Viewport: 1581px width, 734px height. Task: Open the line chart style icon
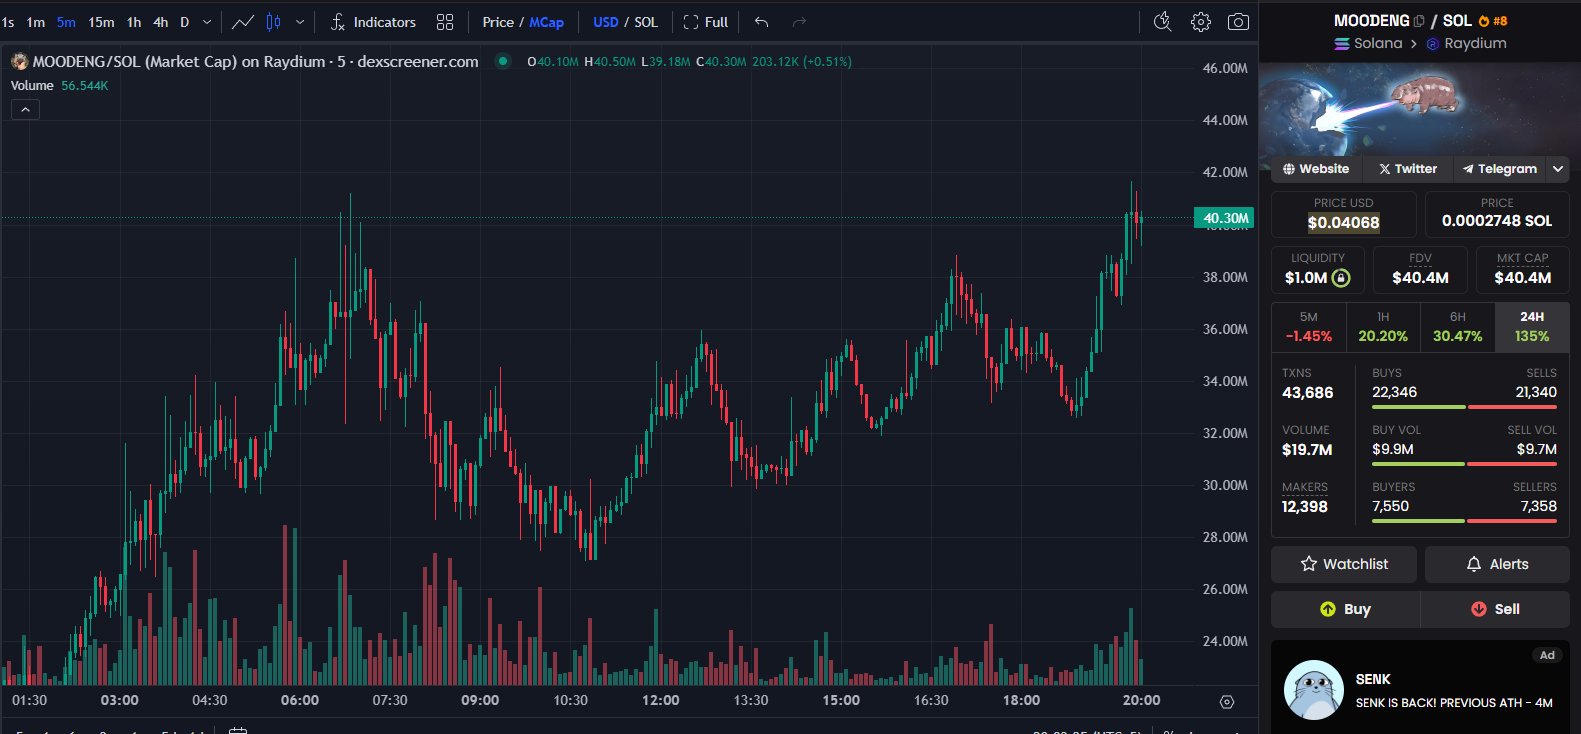click(242, 22)
